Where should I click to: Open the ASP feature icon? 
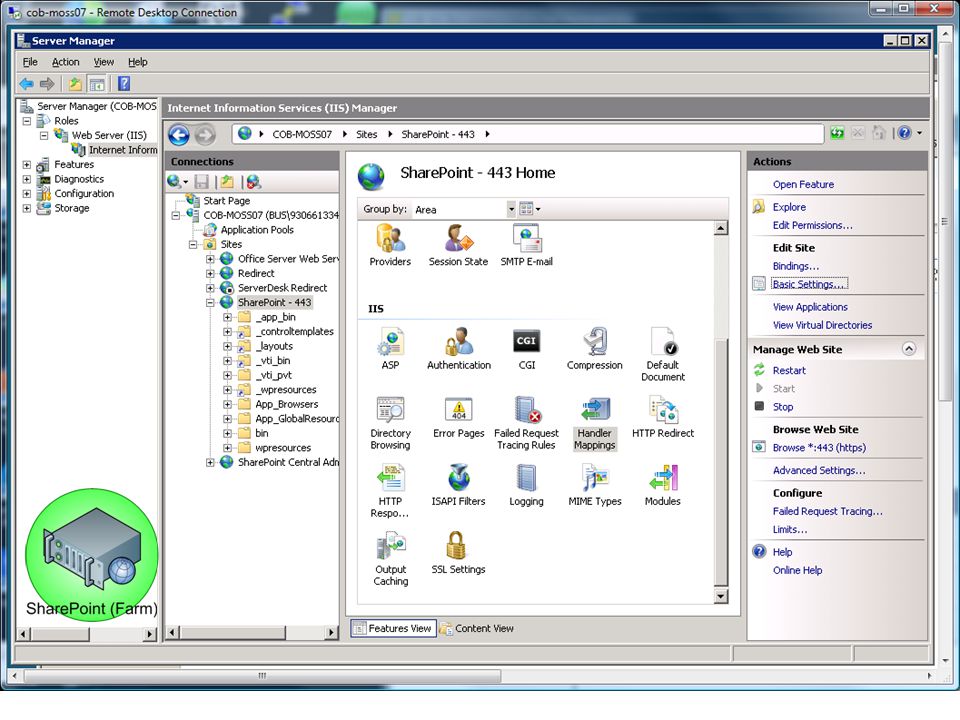pyautogui.click(x=390, y=349)
